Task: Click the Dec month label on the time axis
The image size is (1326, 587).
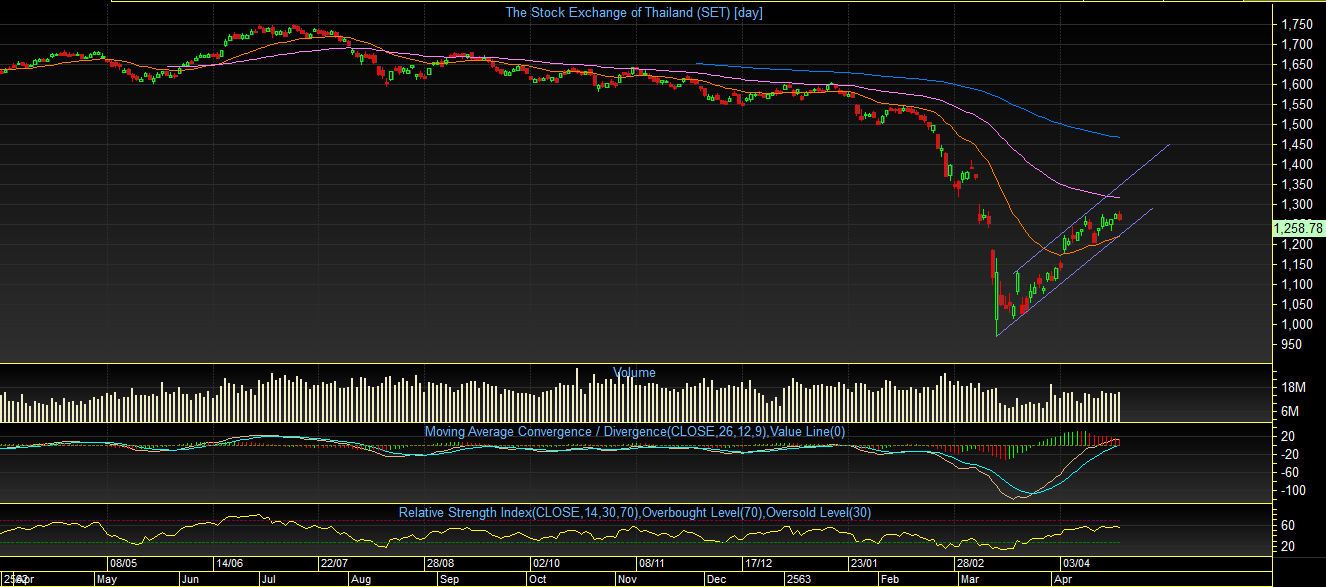Action: 716,579
